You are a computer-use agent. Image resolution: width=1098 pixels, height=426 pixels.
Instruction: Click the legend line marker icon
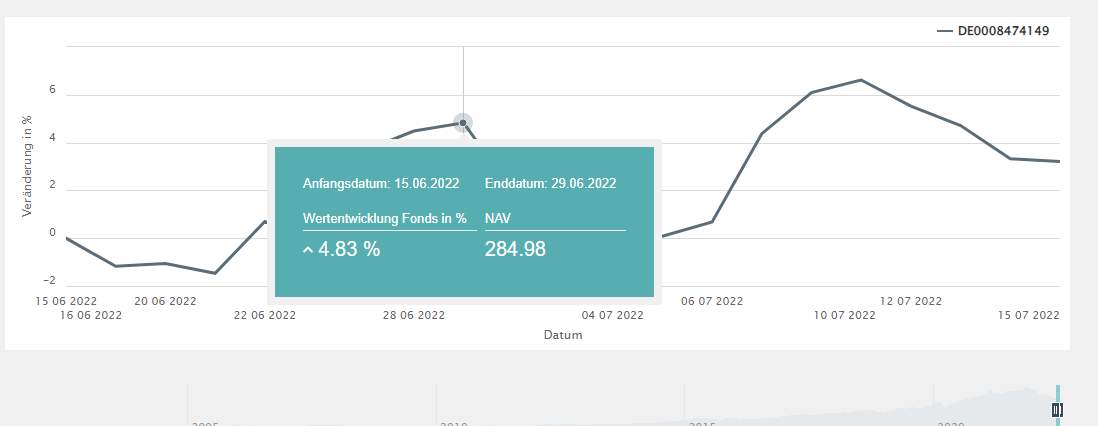pyautogui.click(x=945, y=31)
